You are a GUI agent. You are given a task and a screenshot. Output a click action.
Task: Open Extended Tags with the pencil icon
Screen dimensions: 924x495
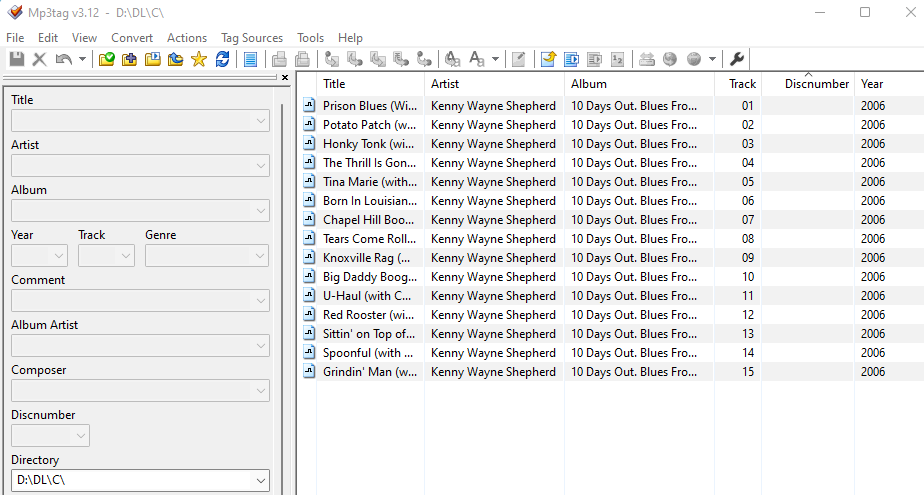(519, 59)
